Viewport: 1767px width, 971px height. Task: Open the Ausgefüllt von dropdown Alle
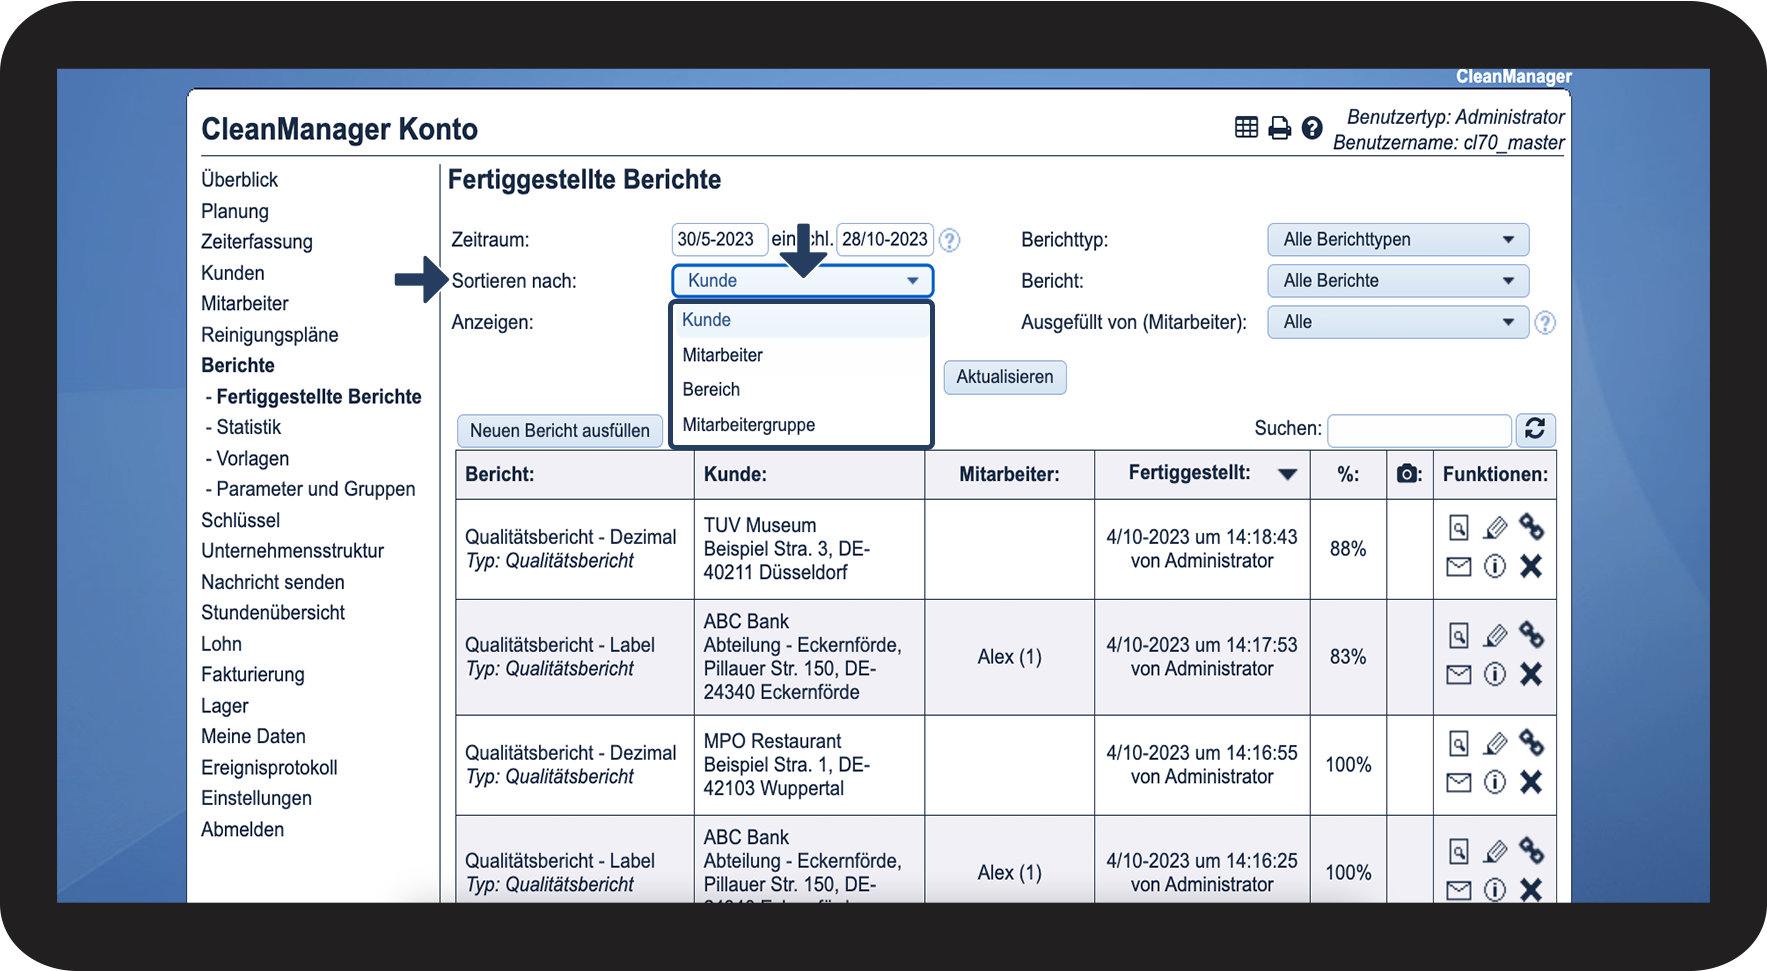[1398, 322]
